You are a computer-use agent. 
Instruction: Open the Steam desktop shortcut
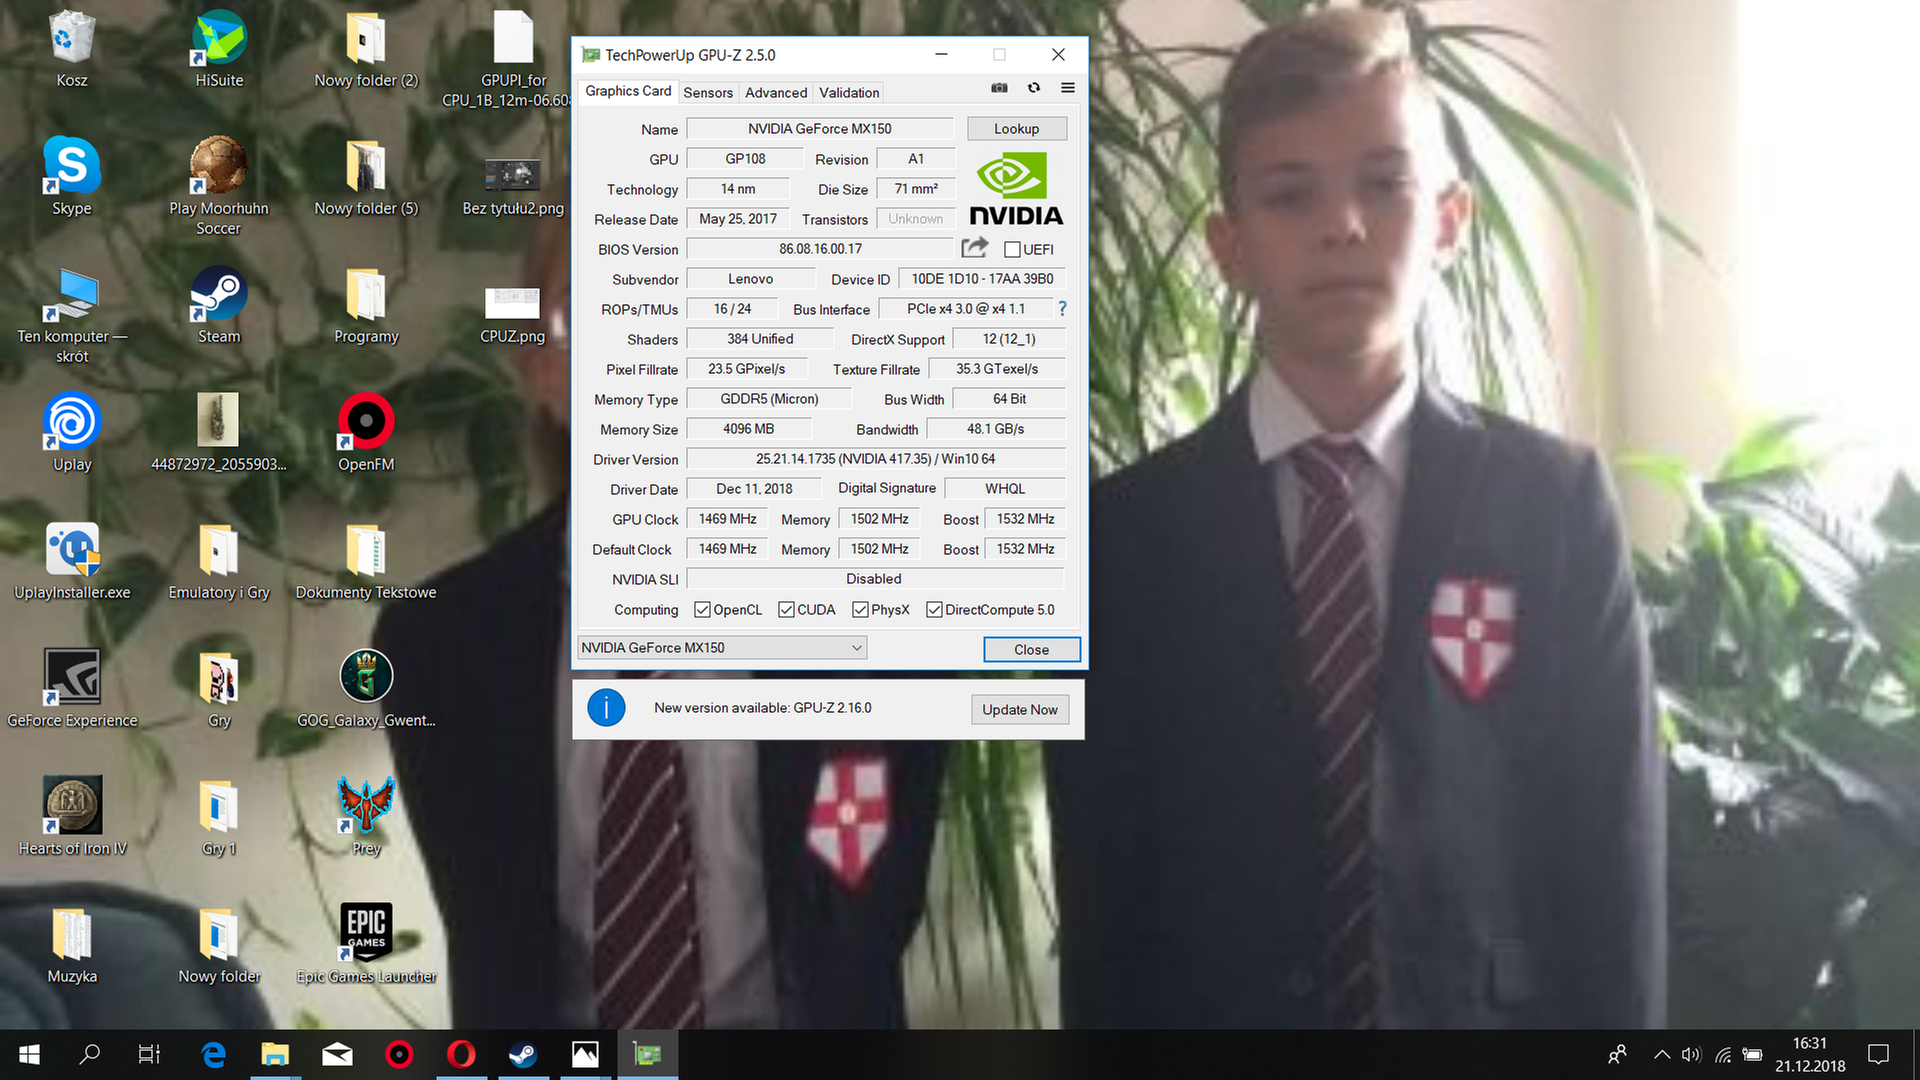[219, 307]
